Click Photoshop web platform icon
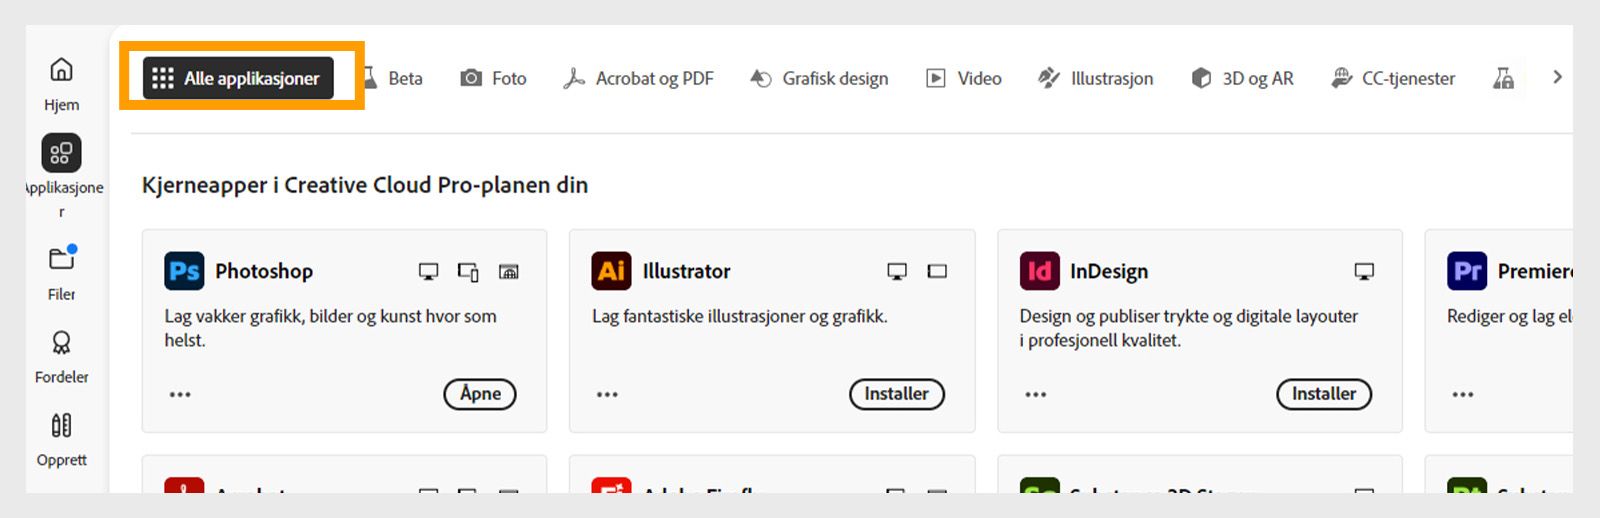Image resolution: width=1600 pixels, height=518 pixels. [509, 271]
